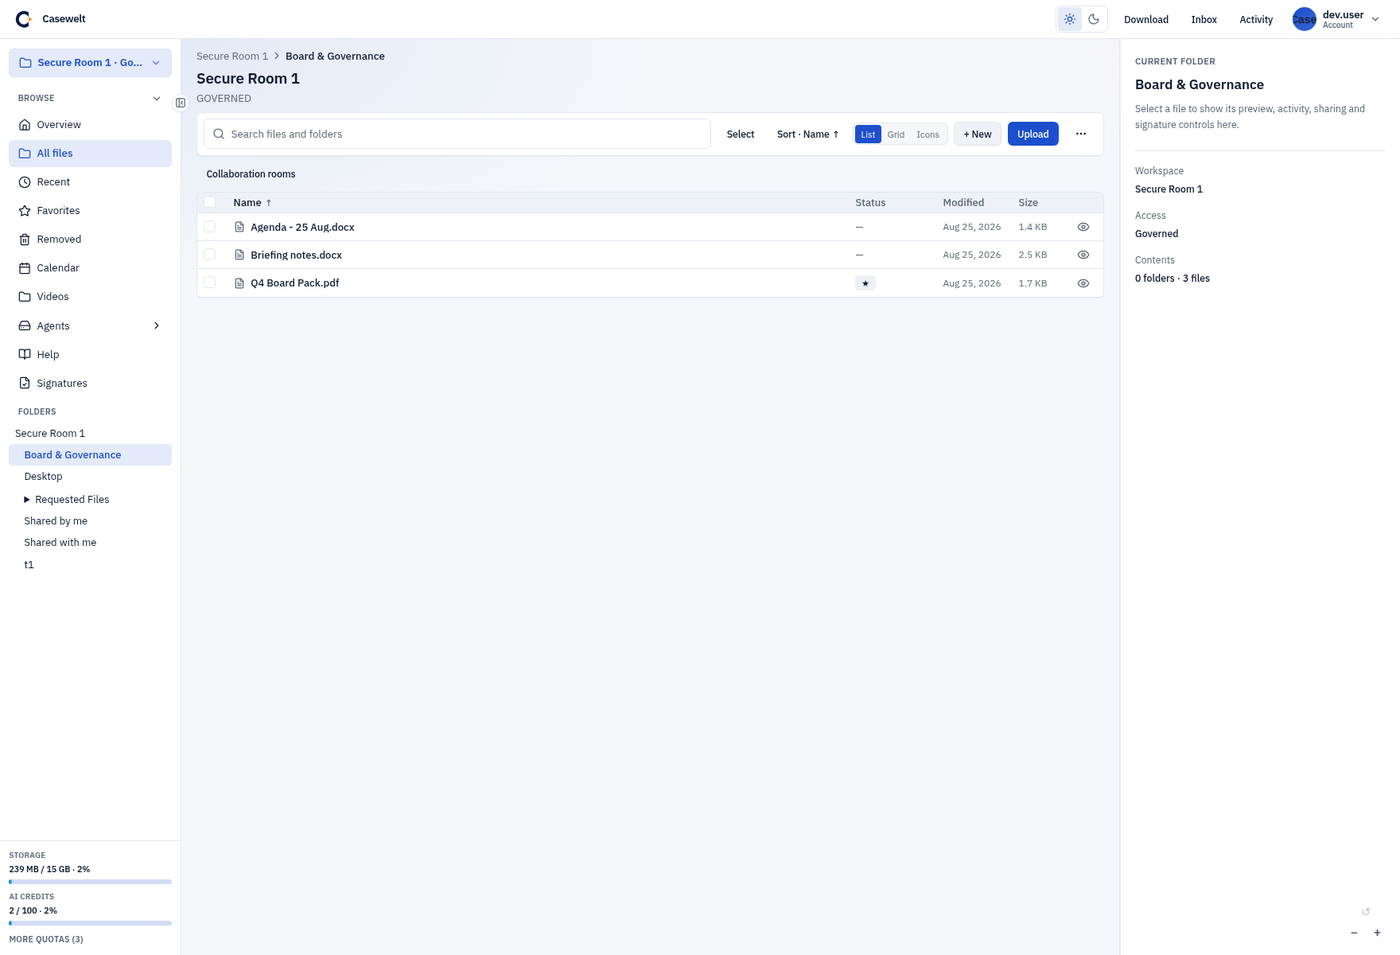This screenshot has width=1400, height=955.
Task: Switch to Icons view
Action: click(x=928, y=134)
